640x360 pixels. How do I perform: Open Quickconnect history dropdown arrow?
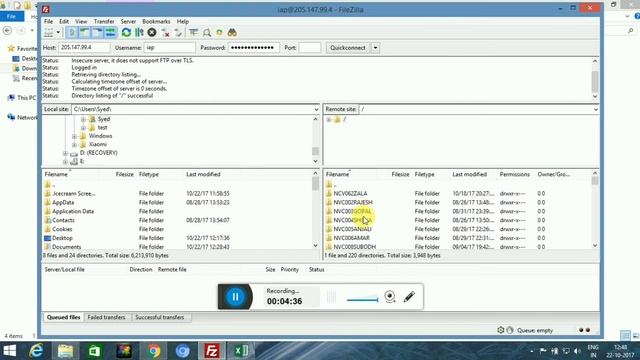(375, 48)
